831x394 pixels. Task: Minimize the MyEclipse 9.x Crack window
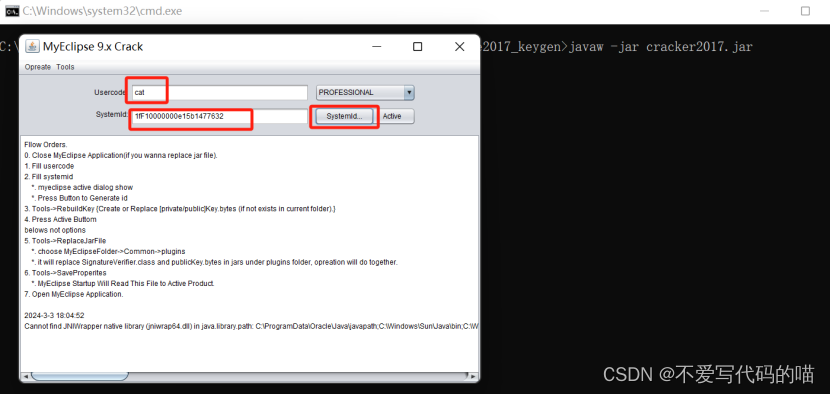point(376,47)
